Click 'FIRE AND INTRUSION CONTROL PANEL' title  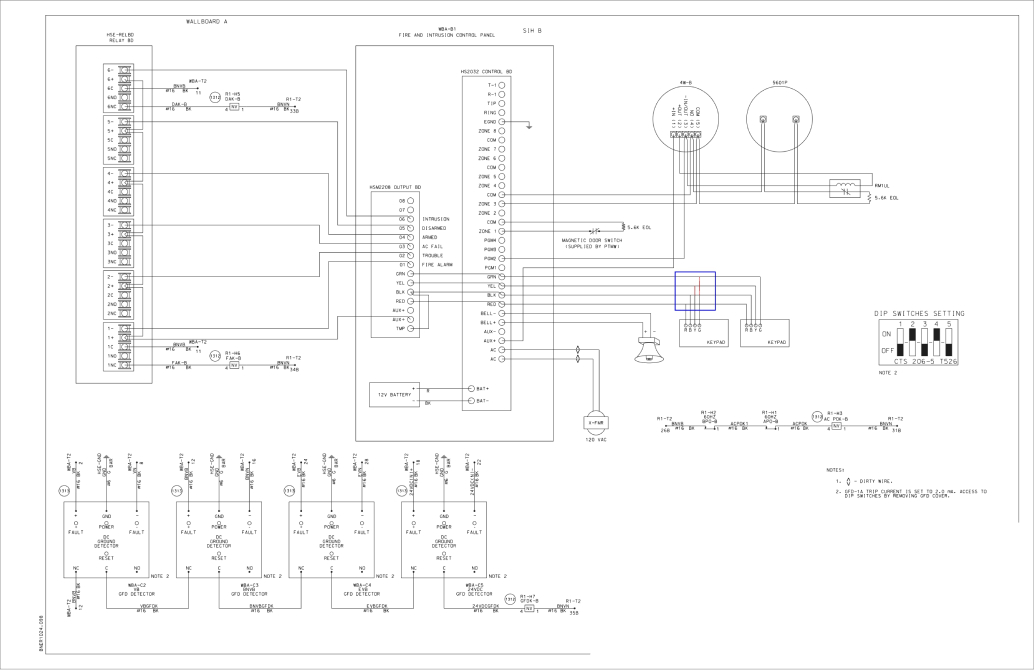[446, 35]
